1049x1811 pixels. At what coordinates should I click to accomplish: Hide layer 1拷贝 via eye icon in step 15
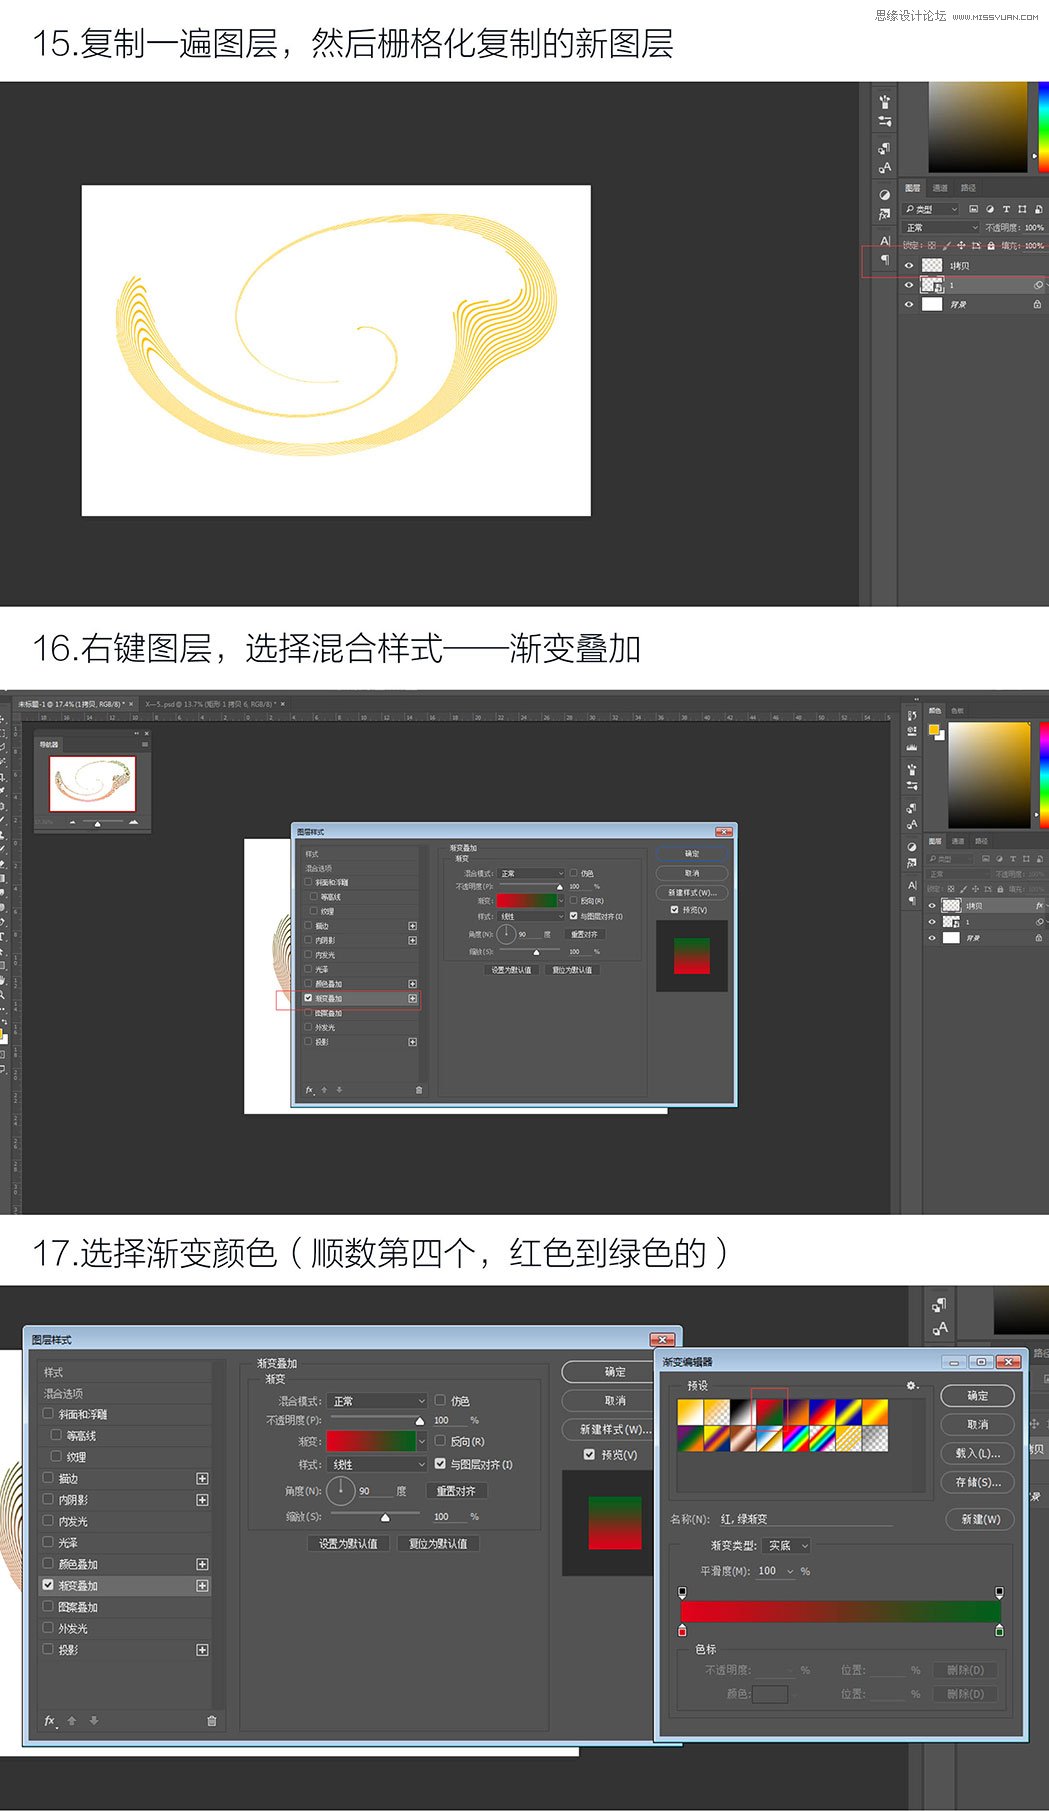pyautogui.click(x=909, y=266)
